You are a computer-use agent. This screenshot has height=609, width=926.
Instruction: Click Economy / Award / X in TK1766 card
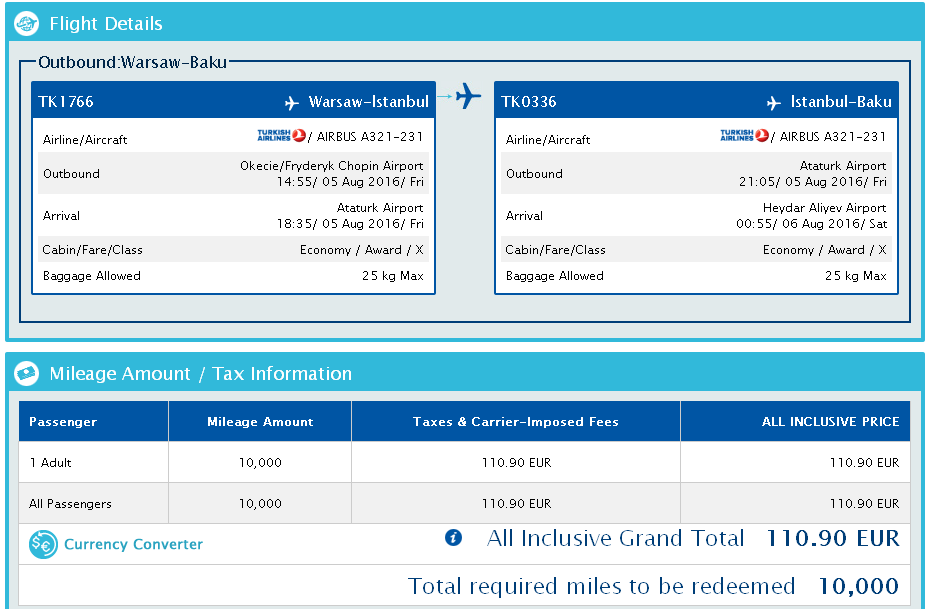361,250
